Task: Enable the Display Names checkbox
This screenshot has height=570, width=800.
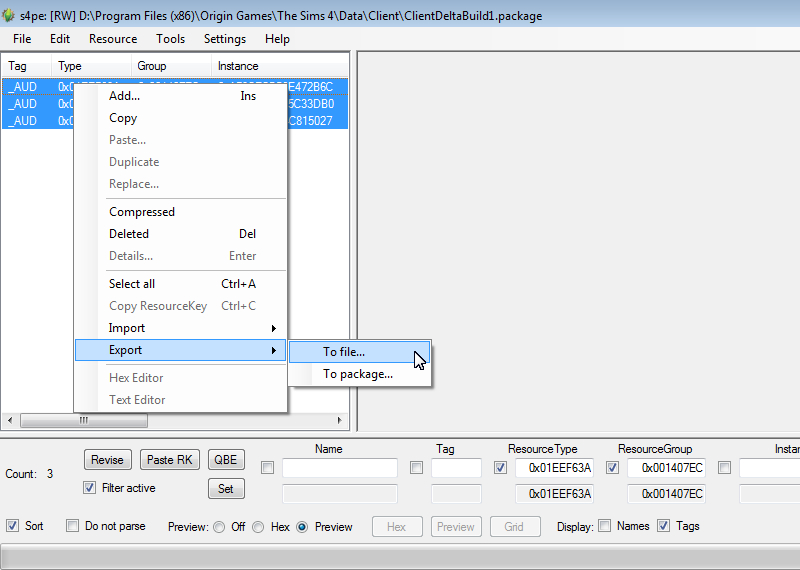Action: click(x=604, y=526)
